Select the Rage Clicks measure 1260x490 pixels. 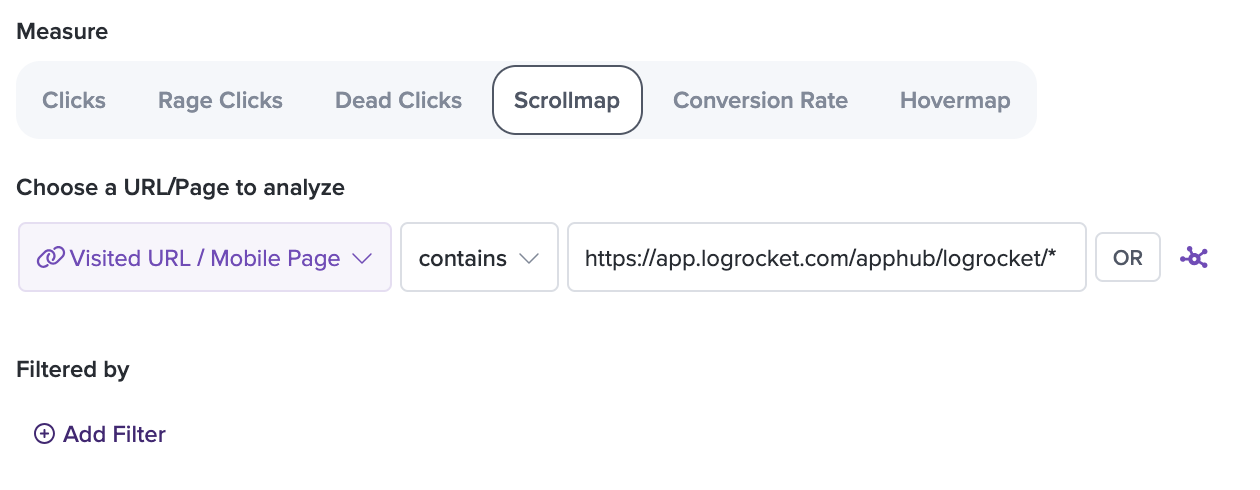point(220,100)
